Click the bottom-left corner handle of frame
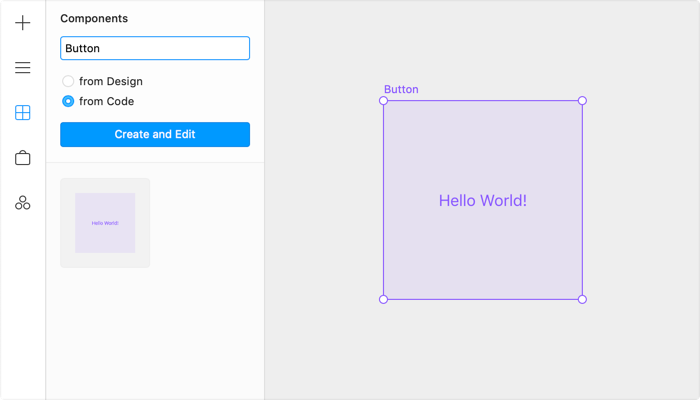 click(384, 299)
